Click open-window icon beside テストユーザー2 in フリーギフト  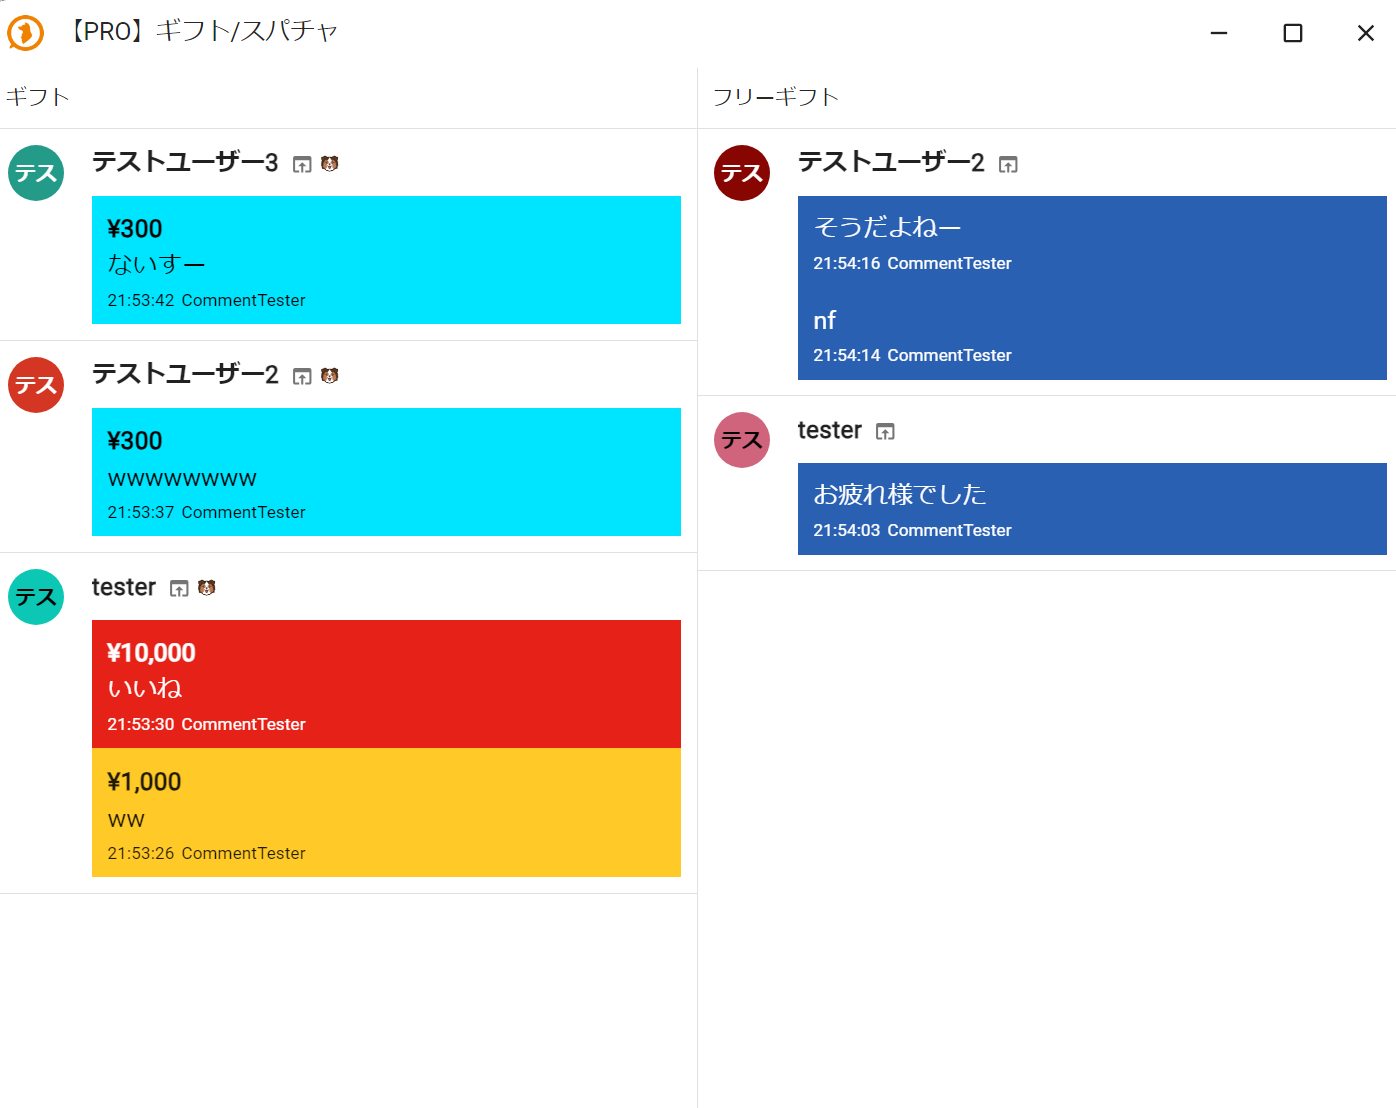tap(1008, 165)
